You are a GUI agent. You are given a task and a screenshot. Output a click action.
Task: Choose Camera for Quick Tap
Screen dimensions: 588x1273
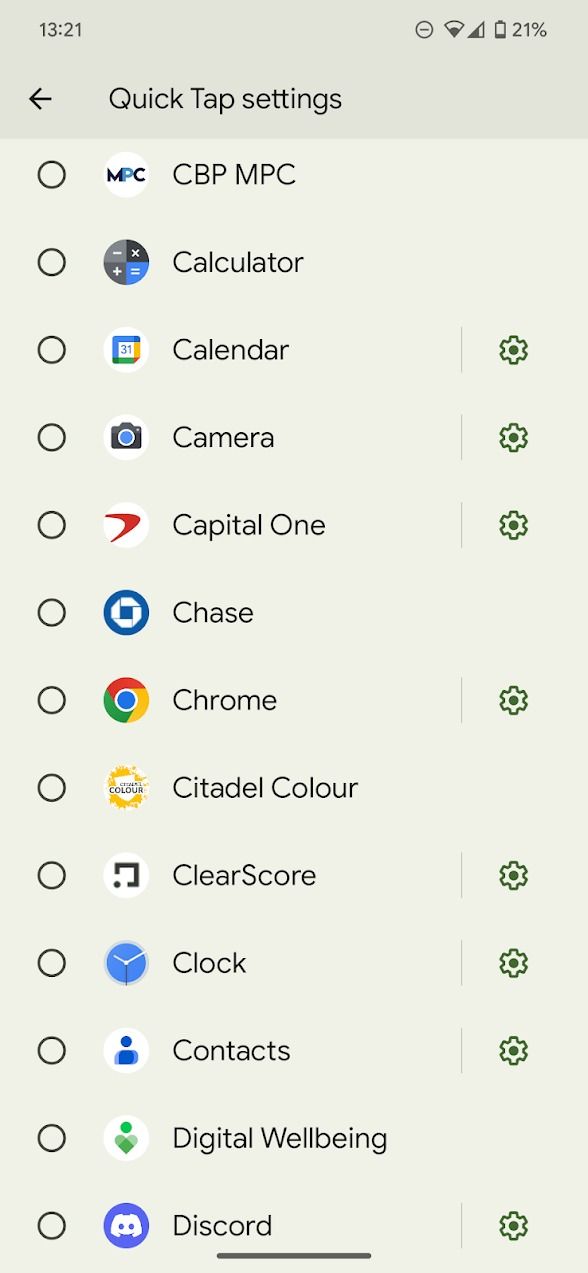click(x=51, y=437)
